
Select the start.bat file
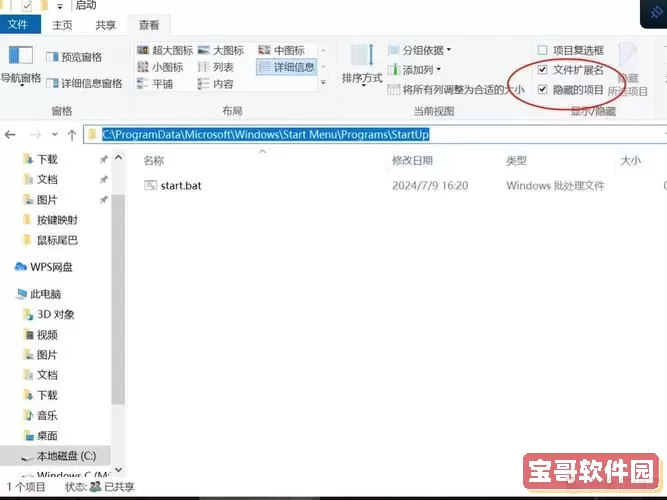(x=181, y=186)
